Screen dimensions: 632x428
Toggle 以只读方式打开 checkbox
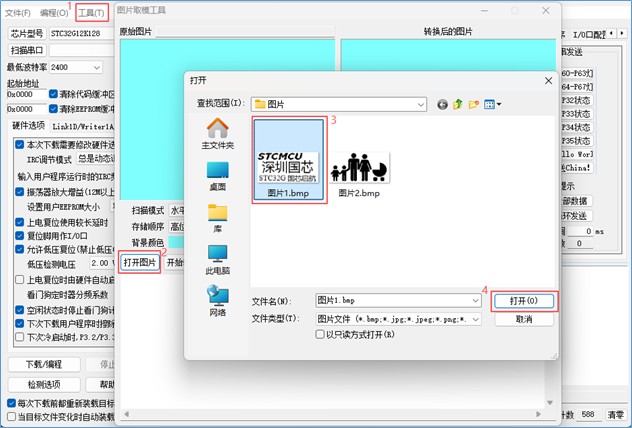[x=320, y=335]
